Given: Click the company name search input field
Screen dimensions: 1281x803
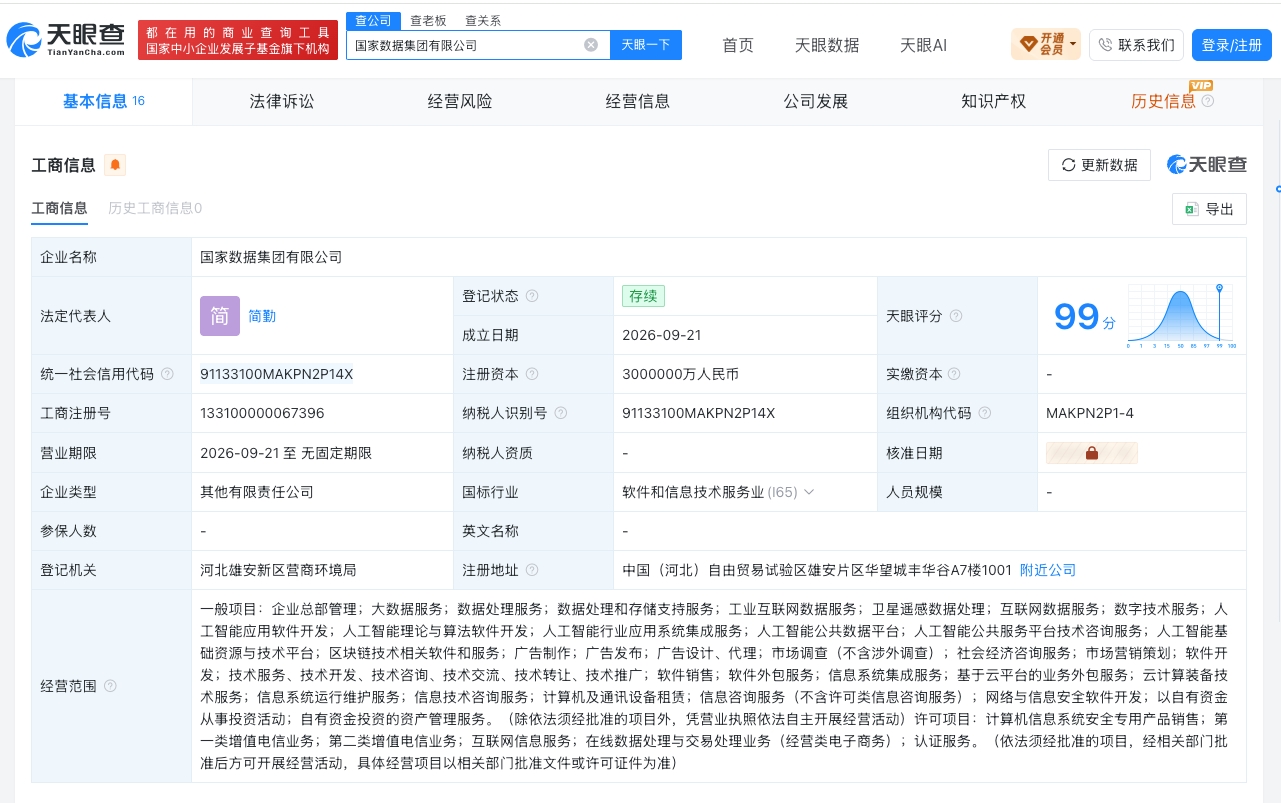Looking at the screenshot, I should point(465,45).
